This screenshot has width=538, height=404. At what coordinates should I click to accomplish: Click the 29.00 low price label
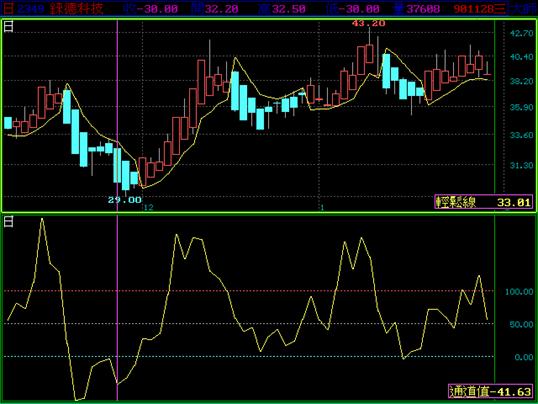pos(125,200)
